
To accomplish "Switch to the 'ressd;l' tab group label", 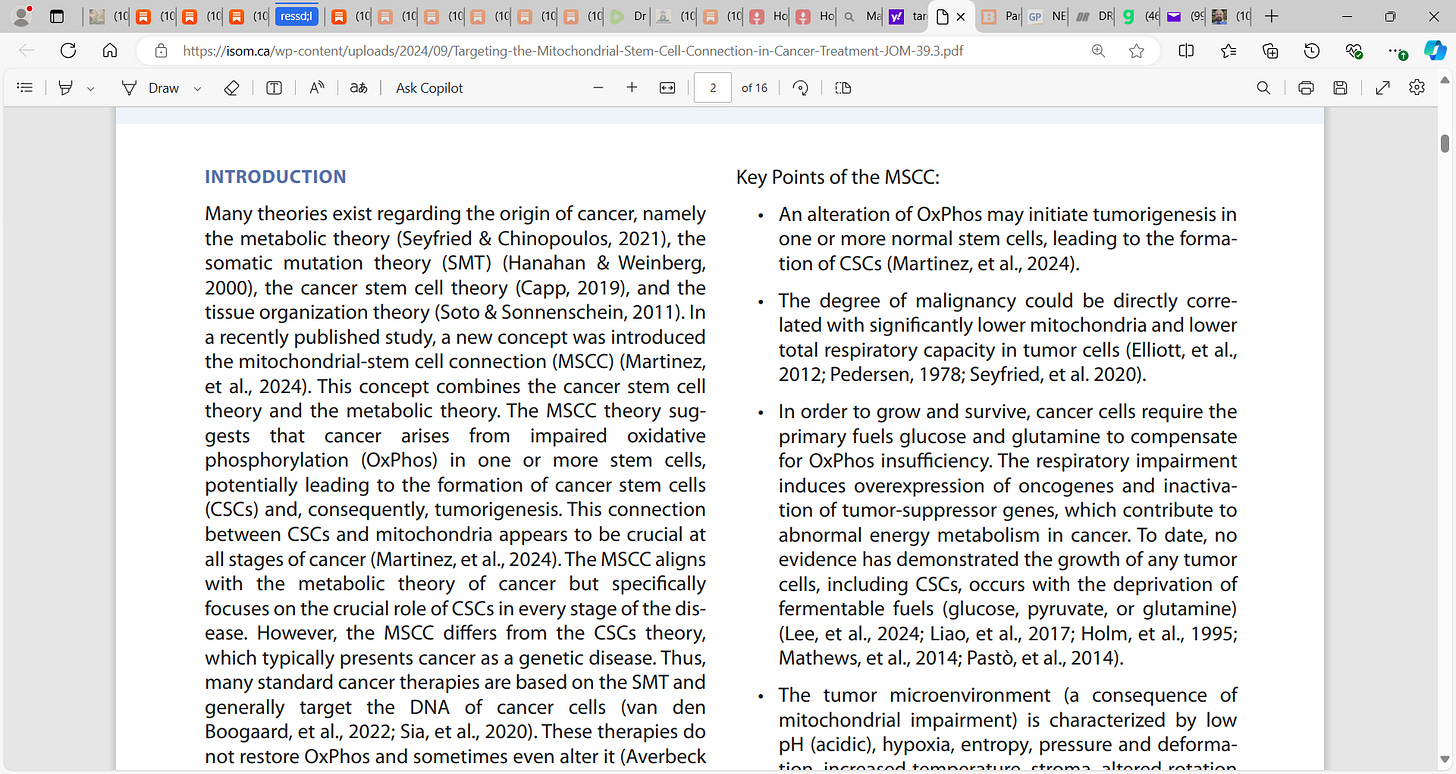I will point(297,16).
